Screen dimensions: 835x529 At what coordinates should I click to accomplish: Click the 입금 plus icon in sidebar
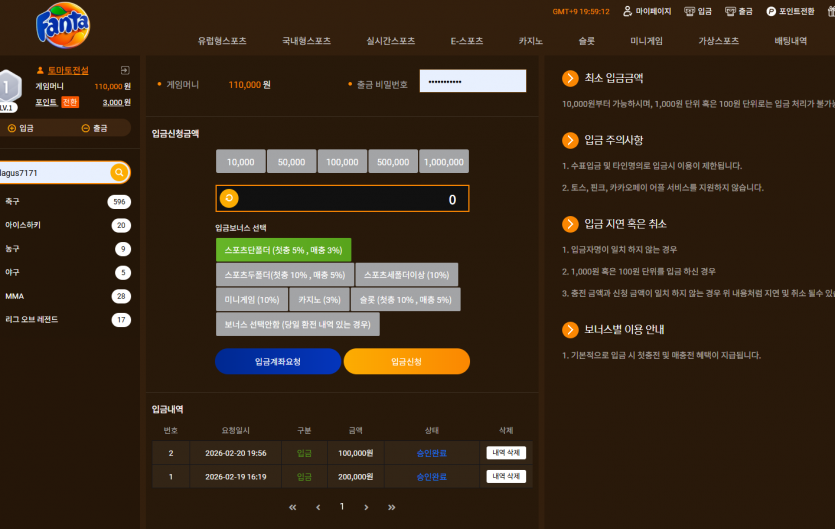click(12, 128)
